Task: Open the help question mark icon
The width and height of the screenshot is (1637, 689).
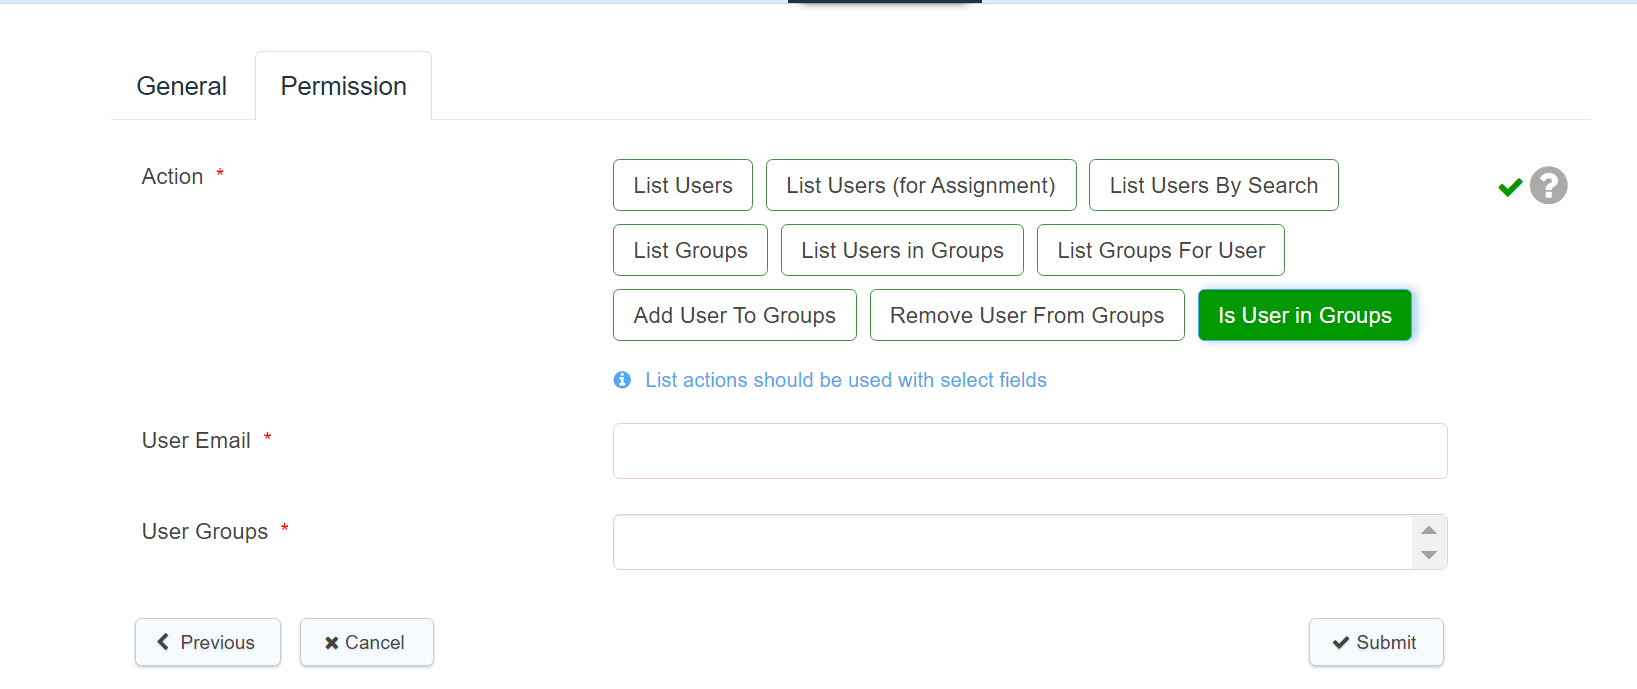Action: coord(1548,185)
